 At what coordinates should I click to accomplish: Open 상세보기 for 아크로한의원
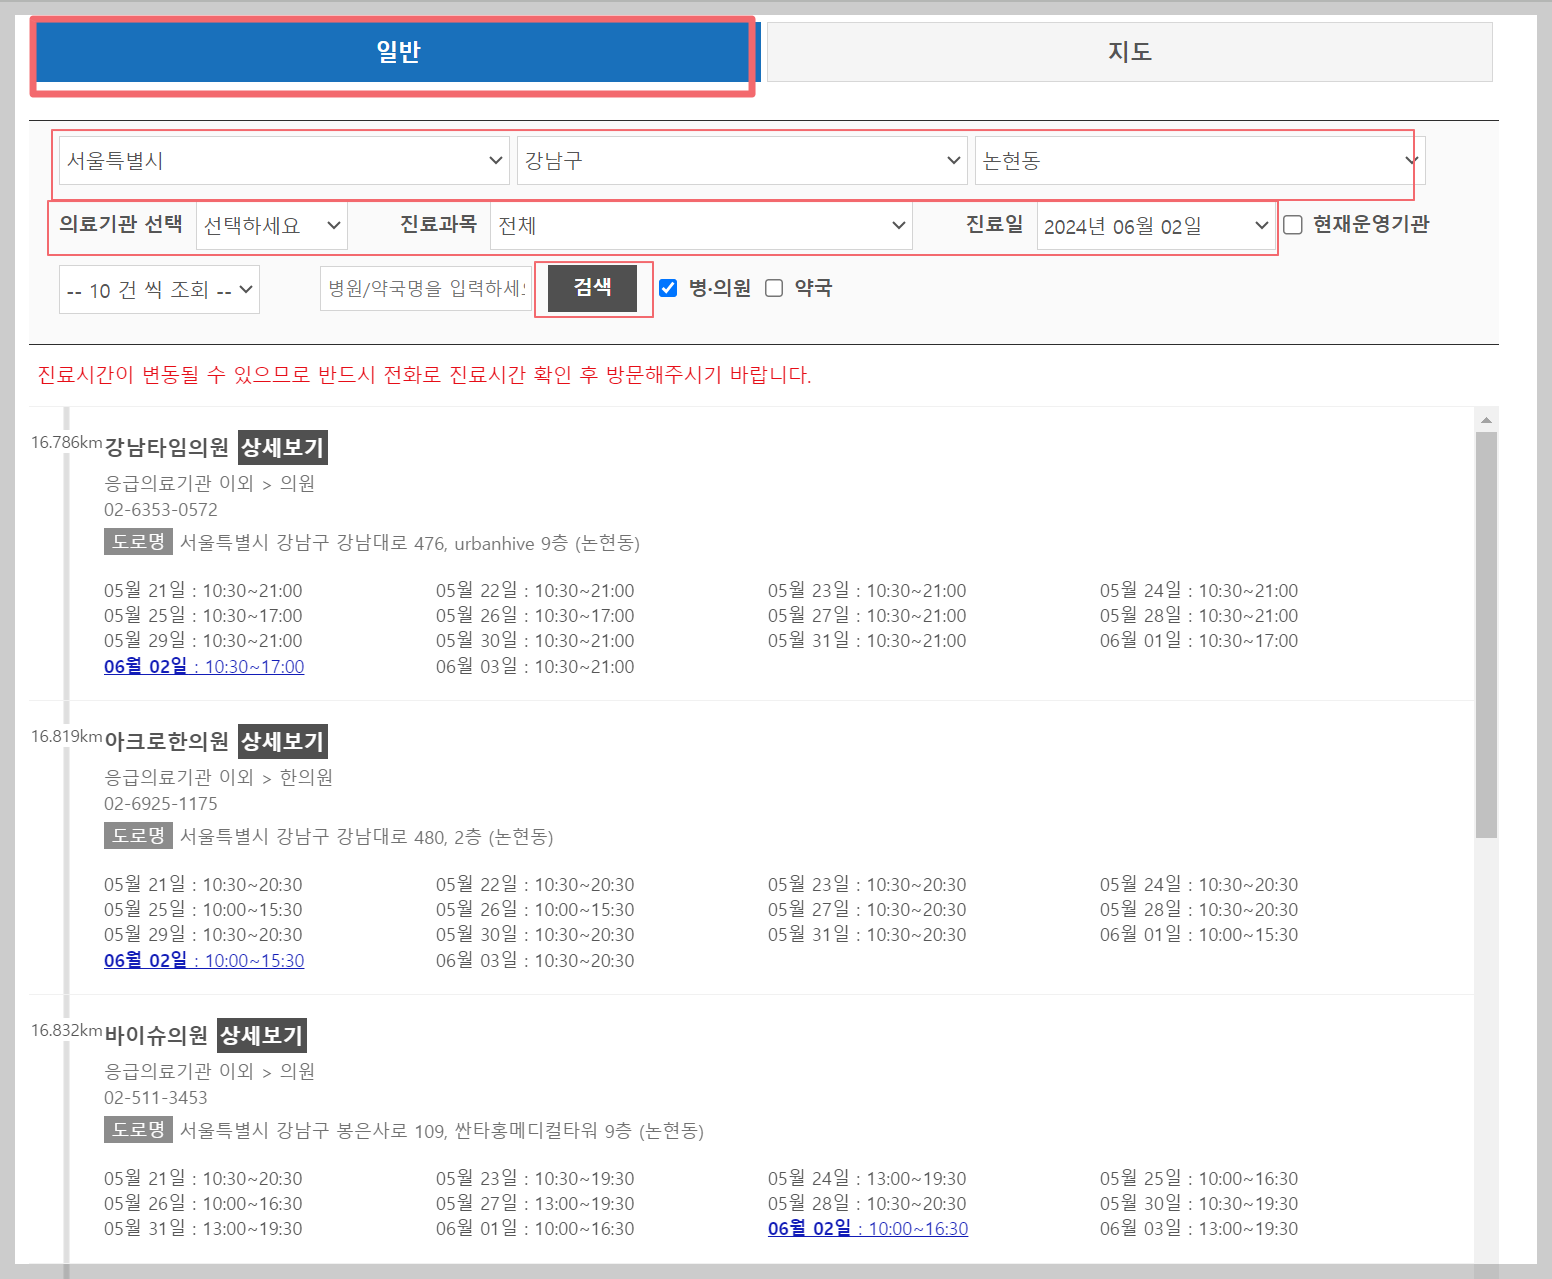coord(283,741)
